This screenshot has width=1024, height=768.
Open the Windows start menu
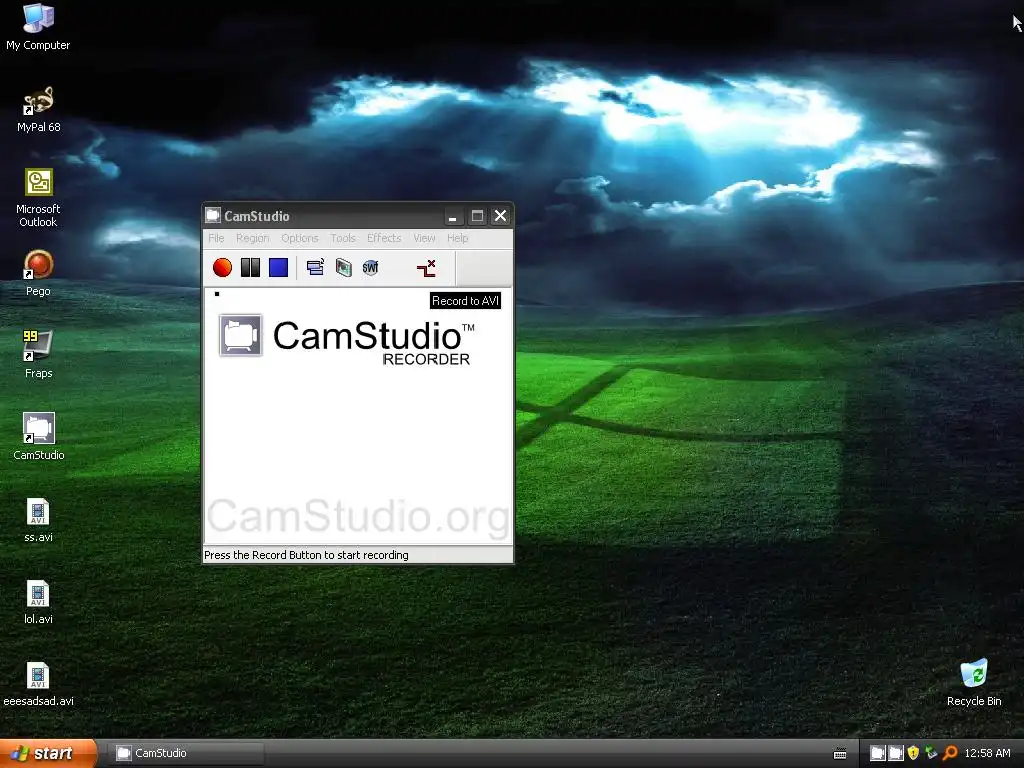48,753
